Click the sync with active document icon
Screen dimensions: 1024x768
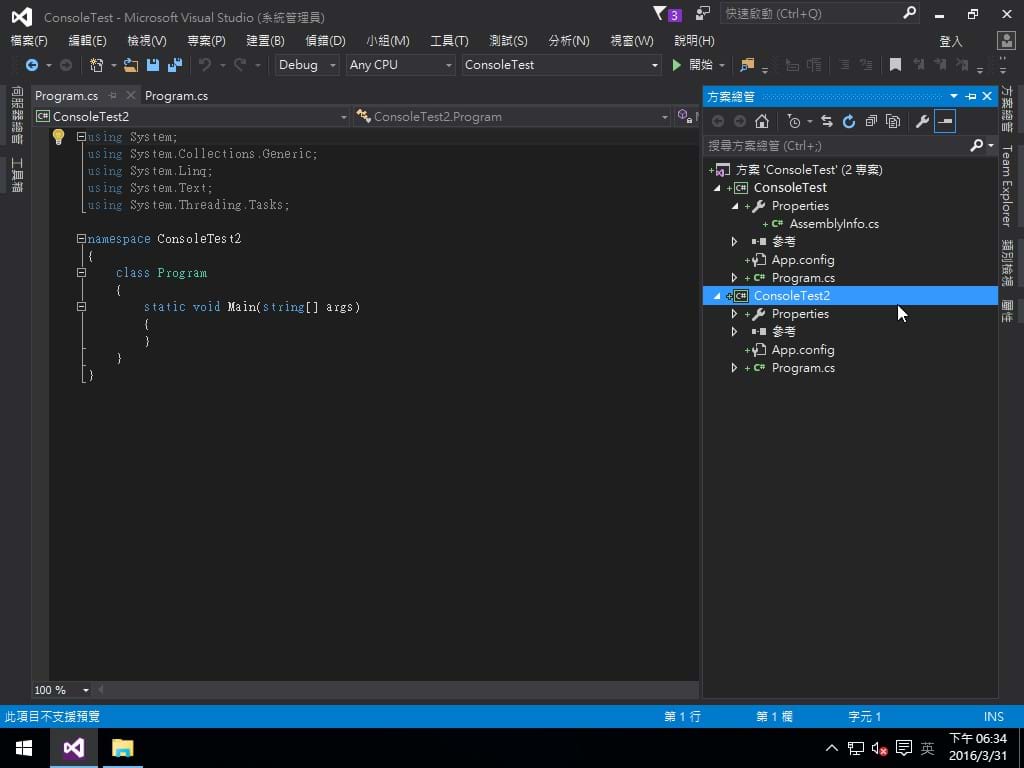[x=827, y=121]
